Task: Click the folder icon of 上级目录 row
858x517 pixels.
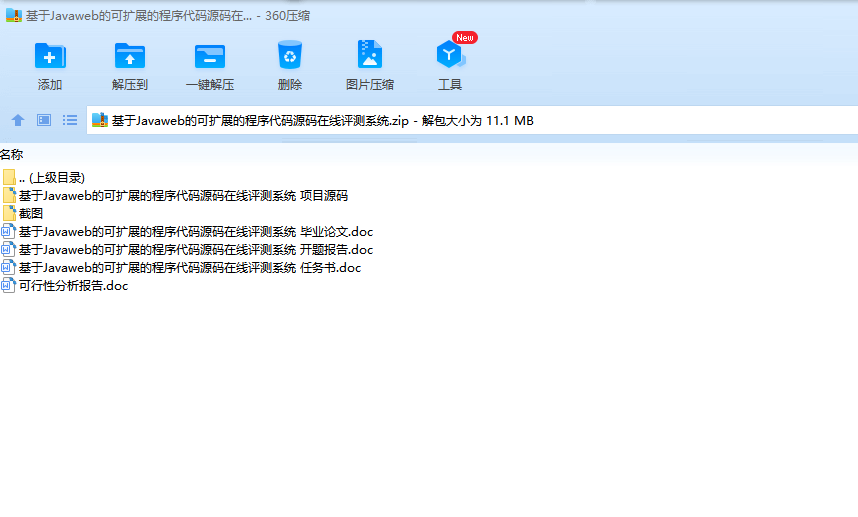Action: click(9, 177)
